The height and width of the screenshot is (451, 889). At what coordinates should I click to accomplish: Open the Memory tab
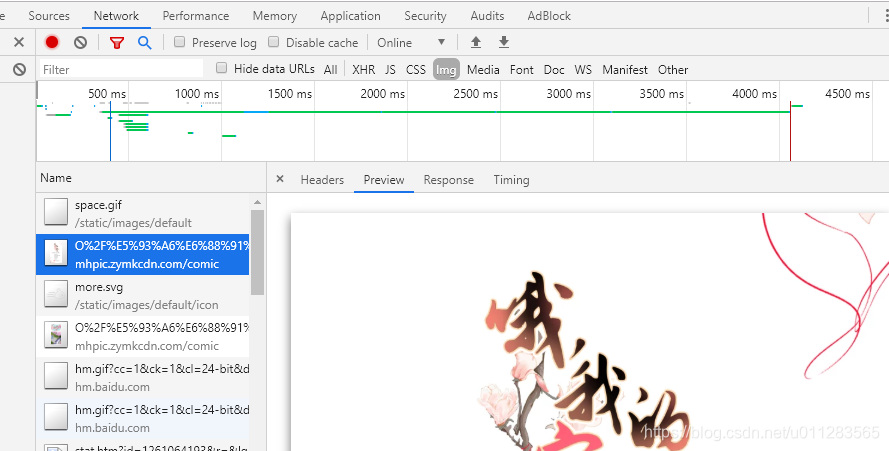tap(275, 16)
